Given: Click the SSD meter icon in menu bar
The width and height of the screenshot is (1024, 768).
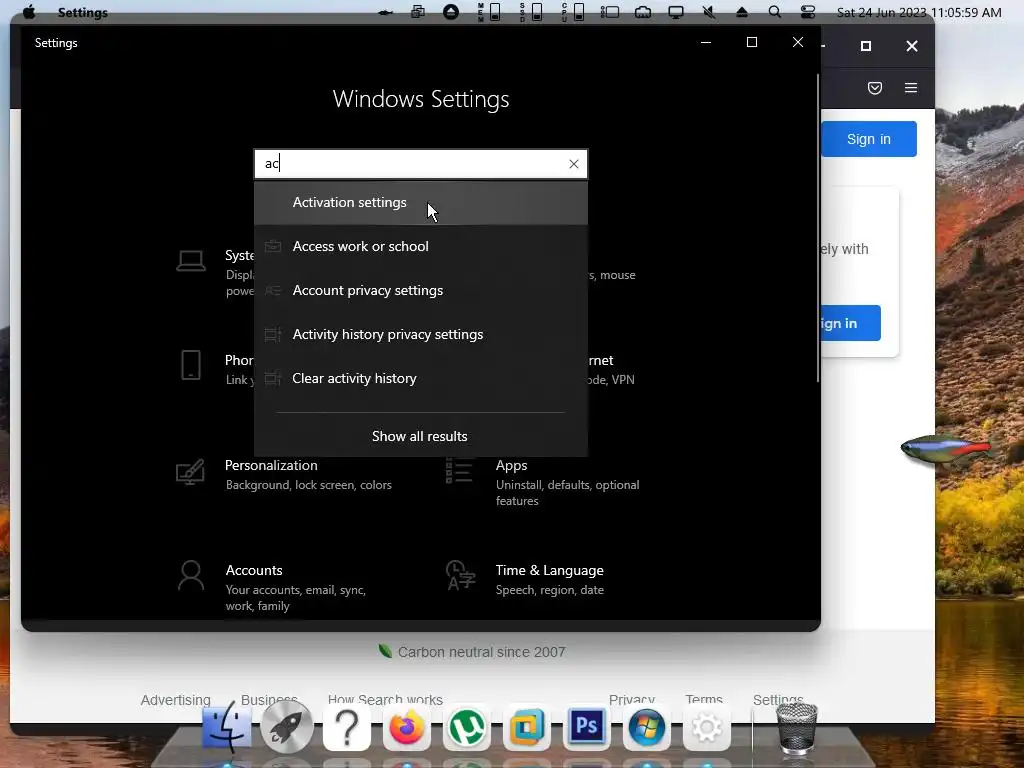Looking at the screenshot, I should (531, 12).
